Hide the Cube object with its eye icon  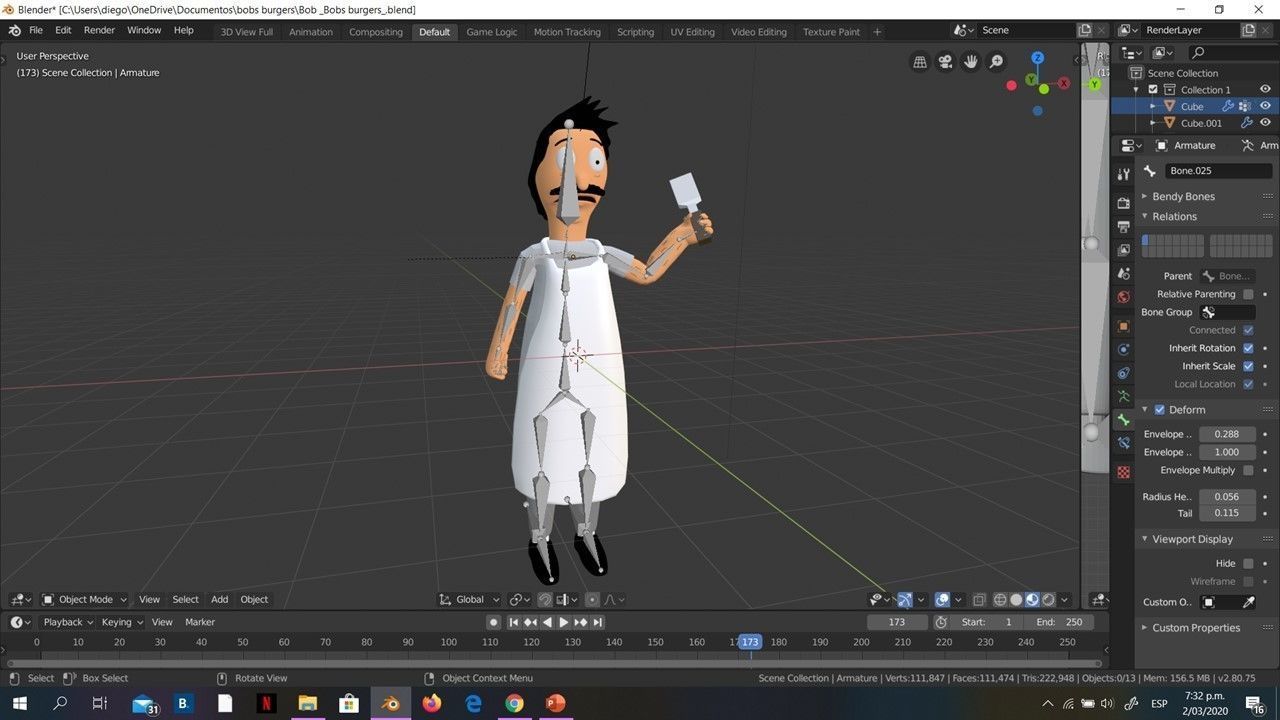[x=1265, y=106]
